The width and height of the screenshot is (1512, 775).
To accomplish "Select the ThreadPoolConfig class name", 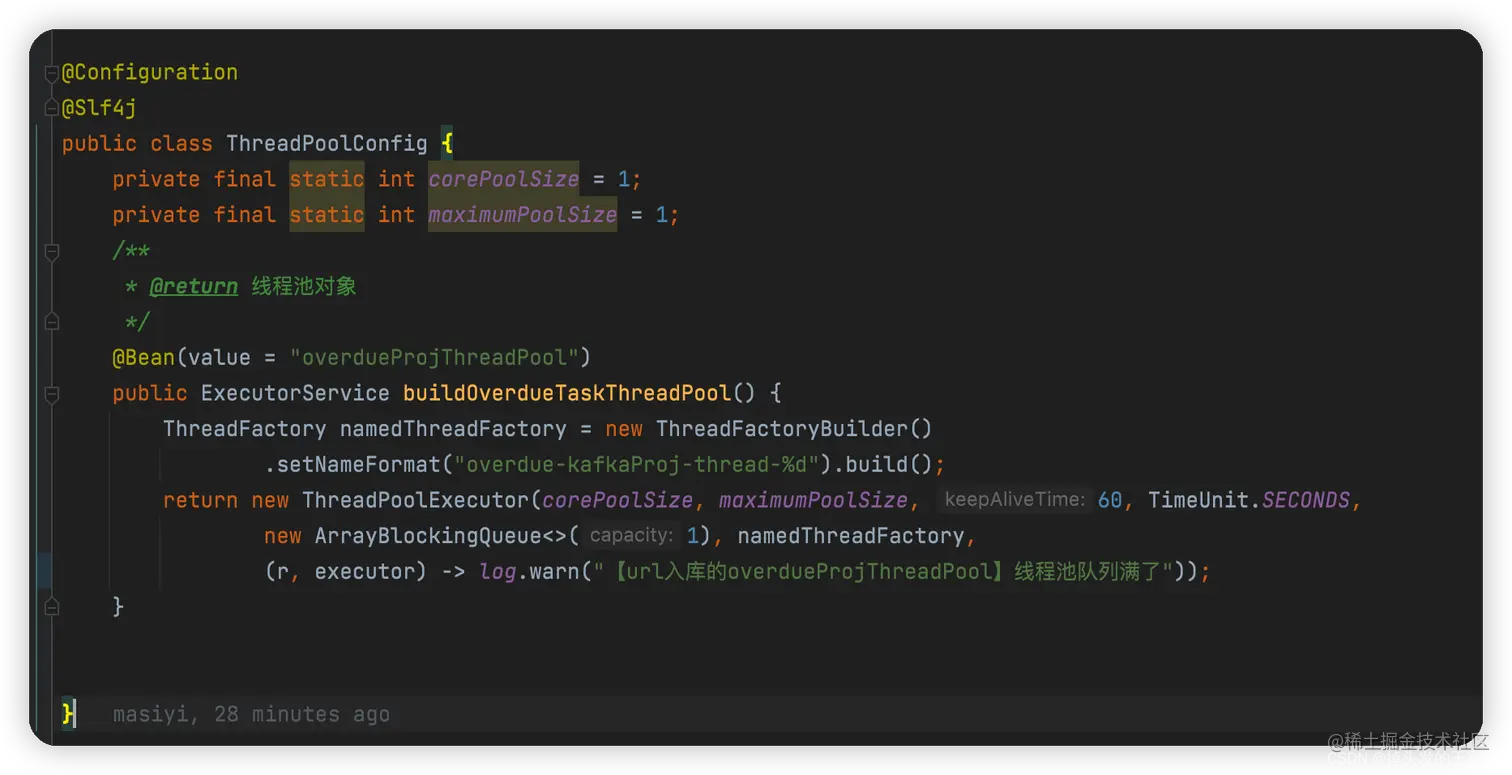I will pos(327,144).
